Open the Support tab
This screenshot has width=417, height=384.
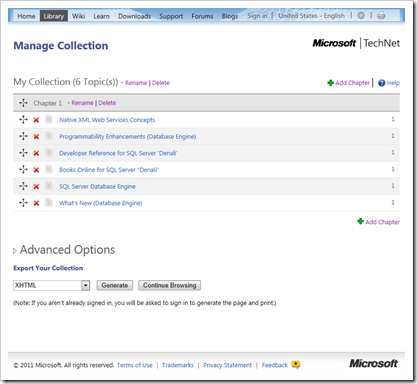(x=171, y=16)
